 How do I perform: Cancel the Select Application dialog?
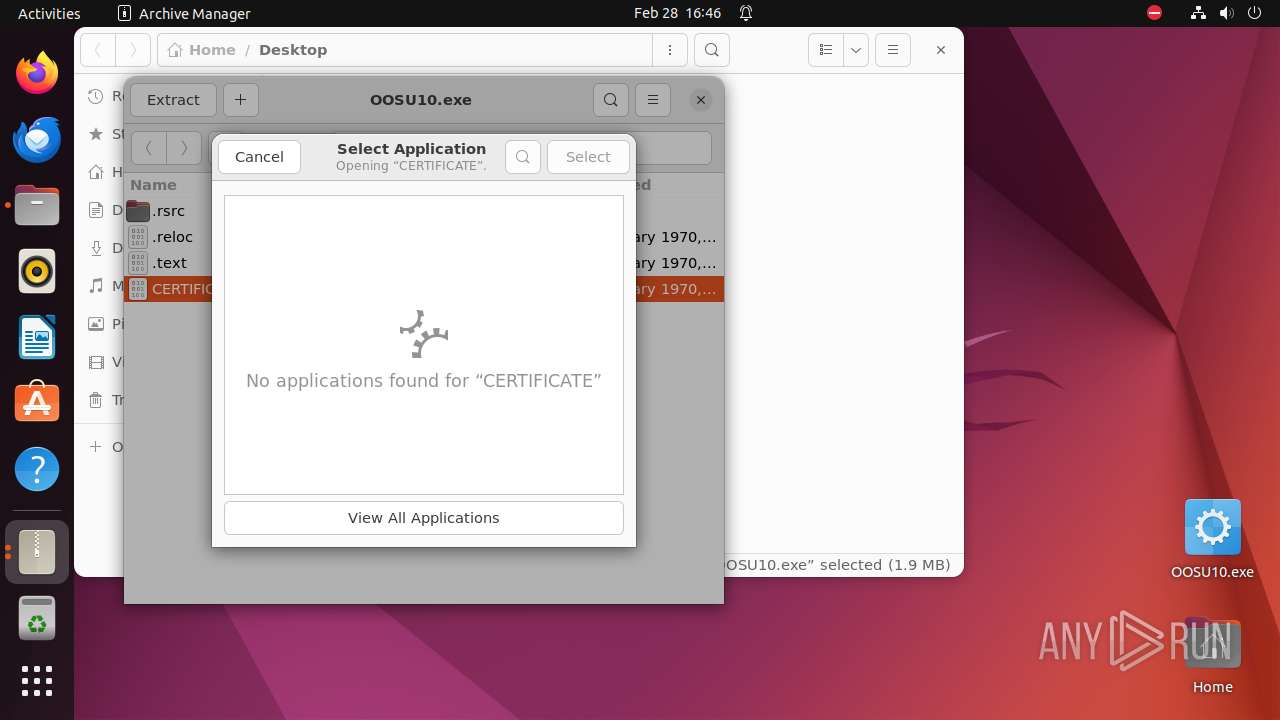click(259, 157)
